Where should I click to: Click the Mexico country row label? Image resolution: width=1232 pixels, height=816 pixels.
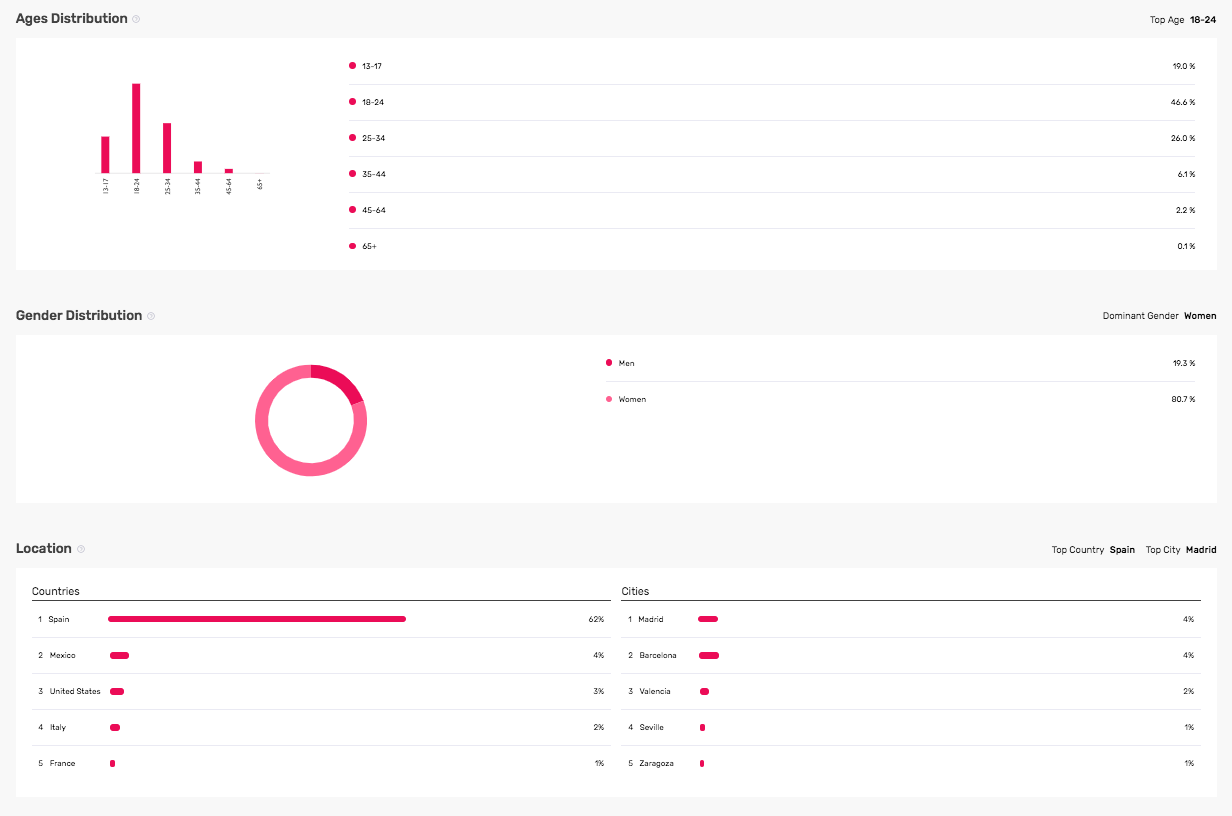[x=62, y=656]
